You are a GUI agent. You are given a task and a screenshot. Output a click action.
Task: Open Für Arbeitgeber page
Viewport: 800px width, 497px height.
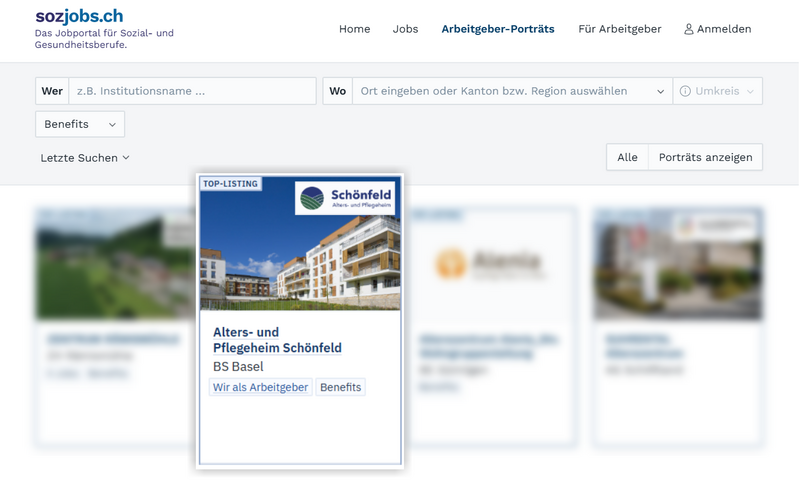pos(619,29)
